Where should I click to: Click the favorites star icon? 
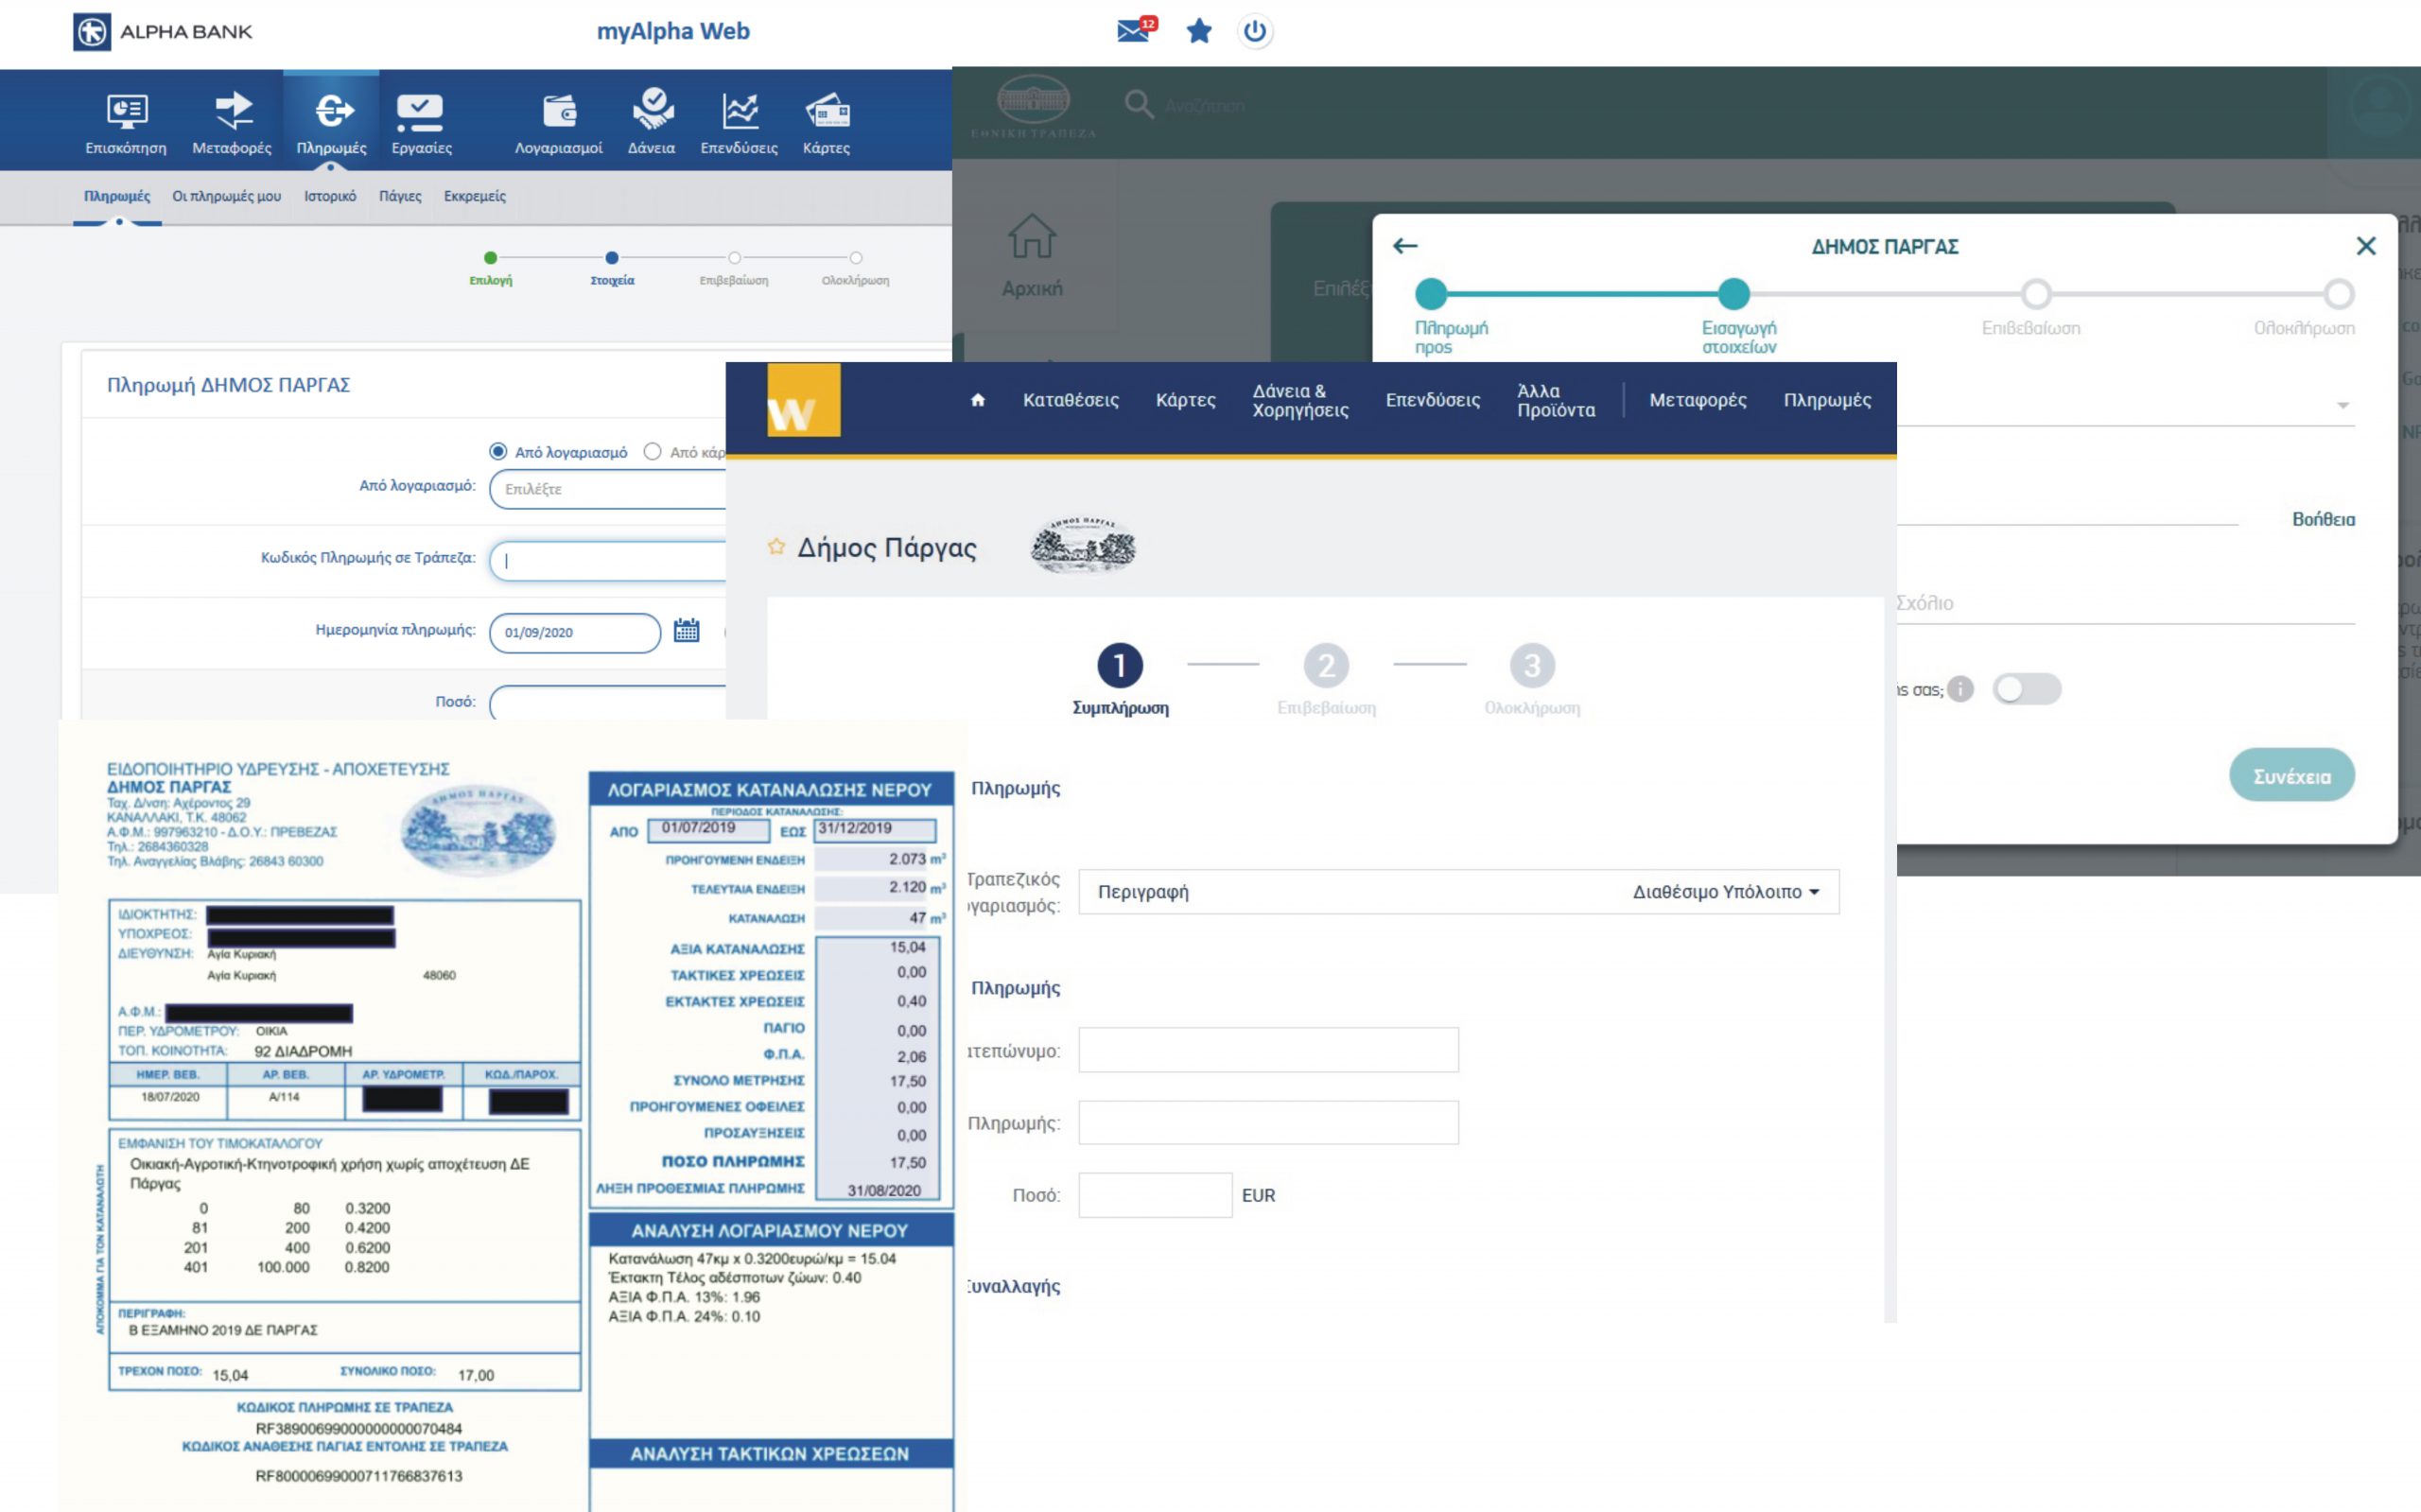pyautogui.click(x=1198, y=31)
